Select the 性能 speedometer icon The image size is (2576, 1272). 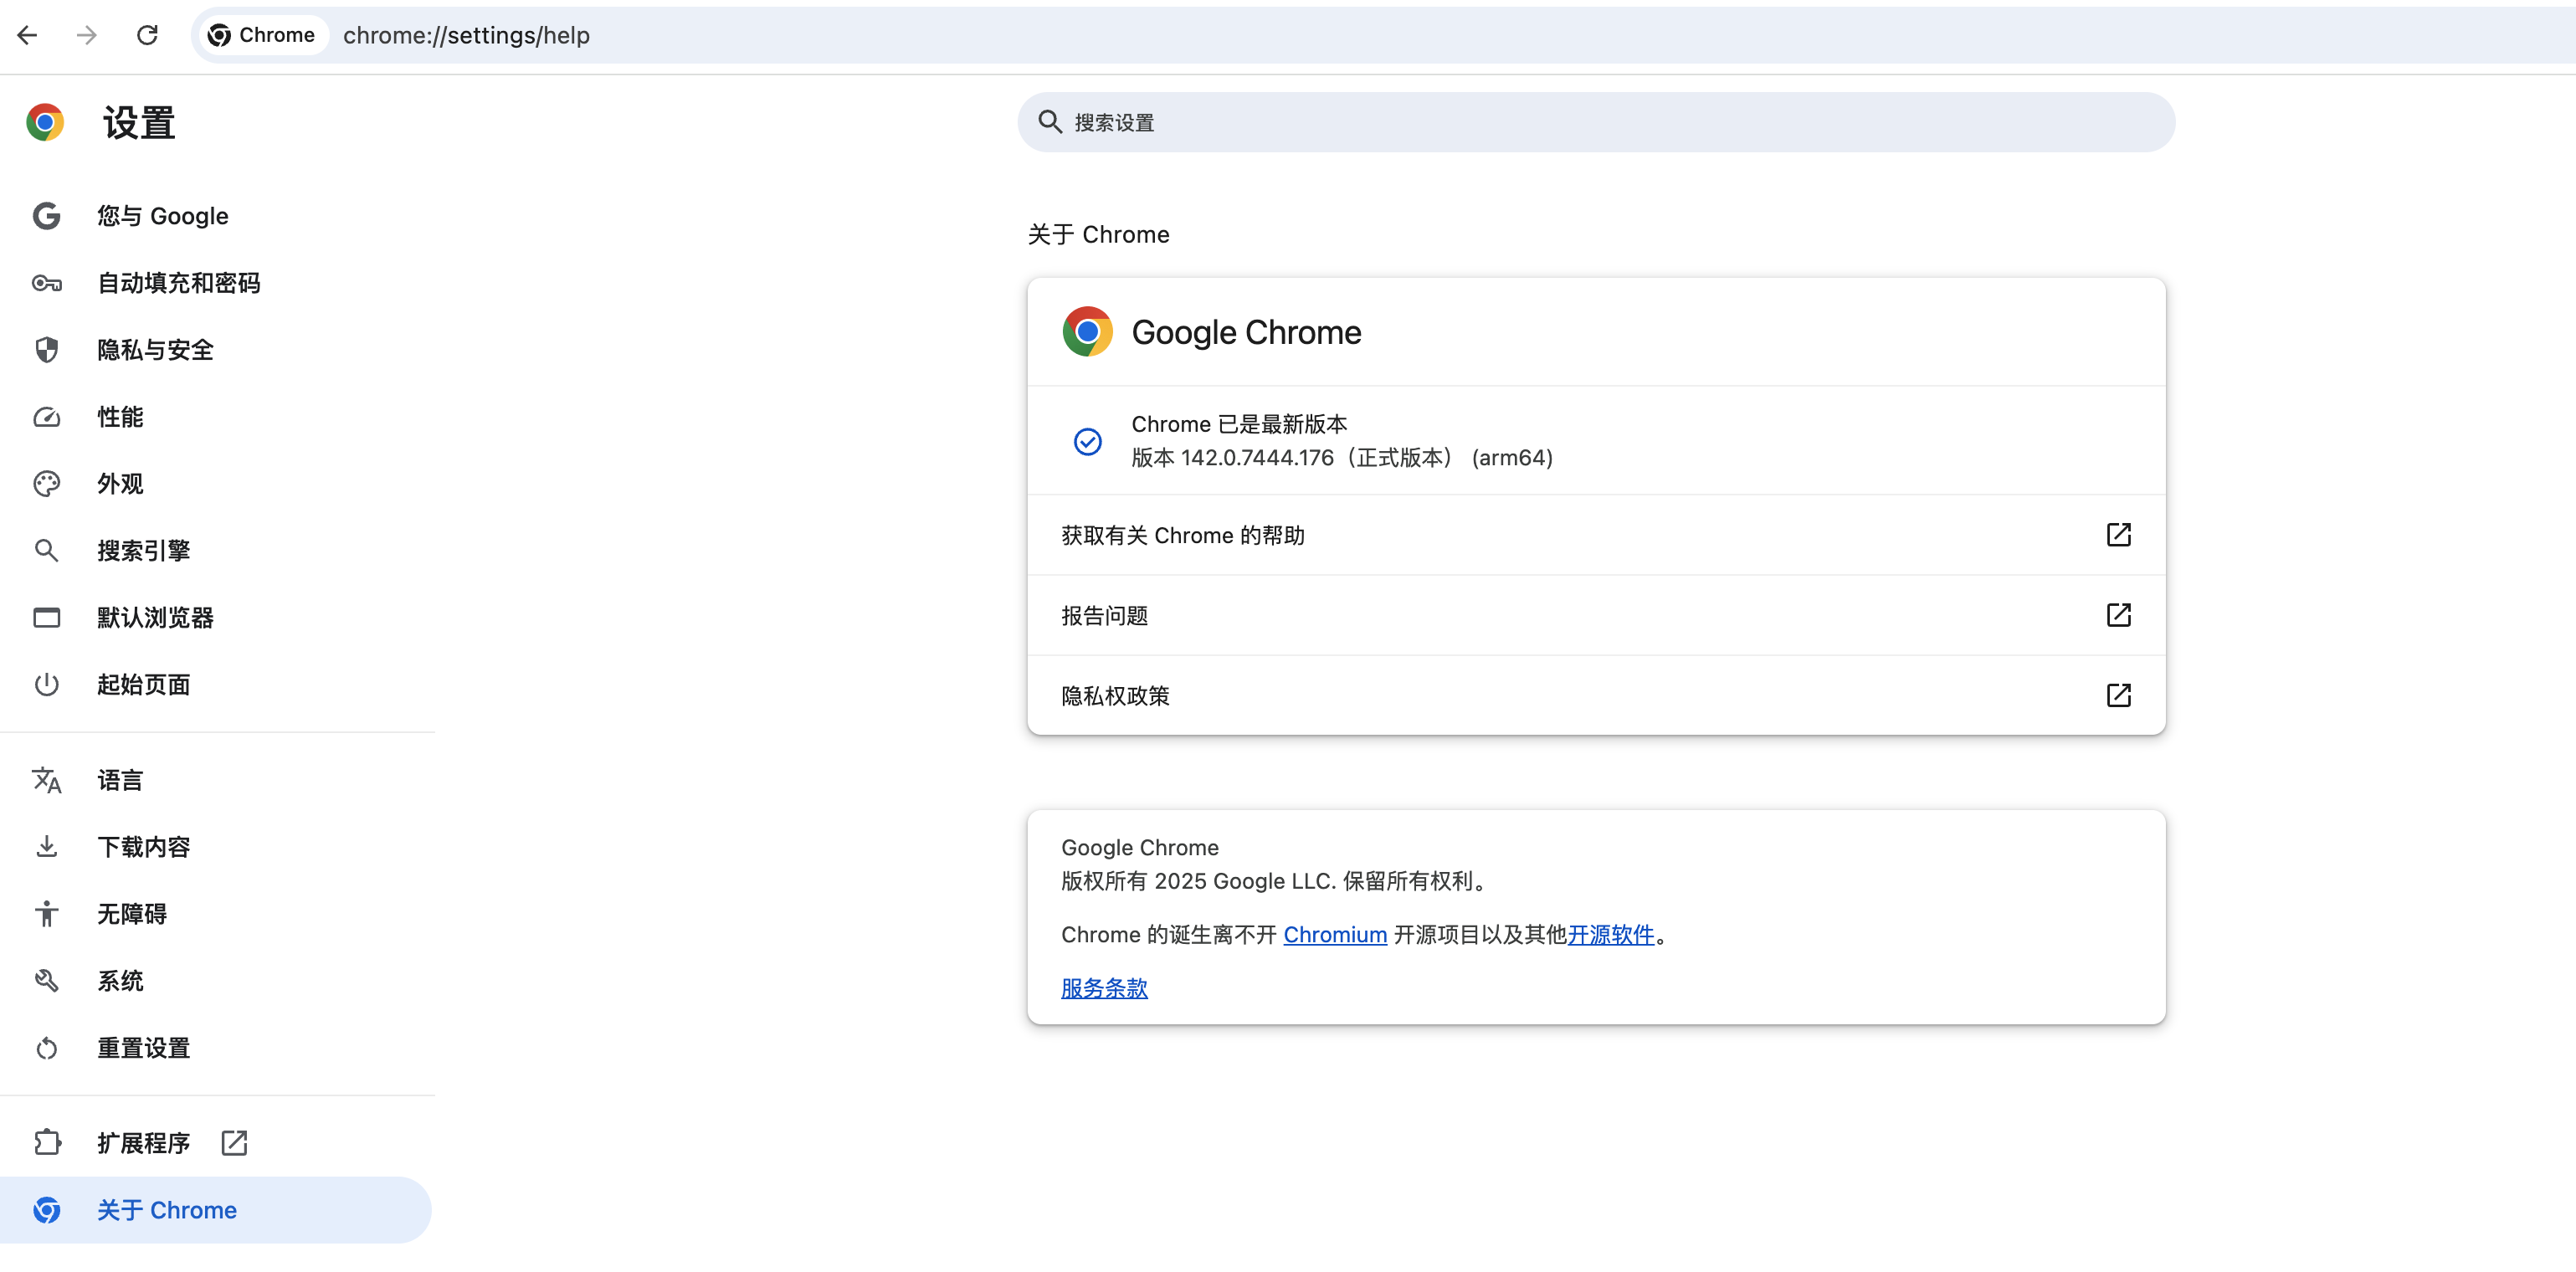[x=47, y=417]
